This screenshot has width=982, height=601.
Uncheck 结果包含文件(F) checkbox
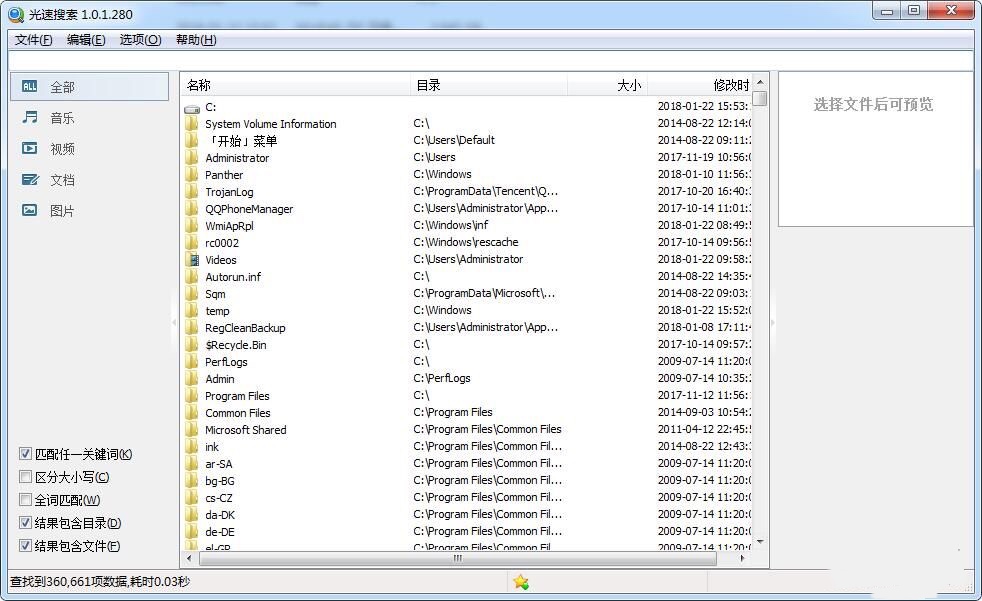click(x=25, y=546)
